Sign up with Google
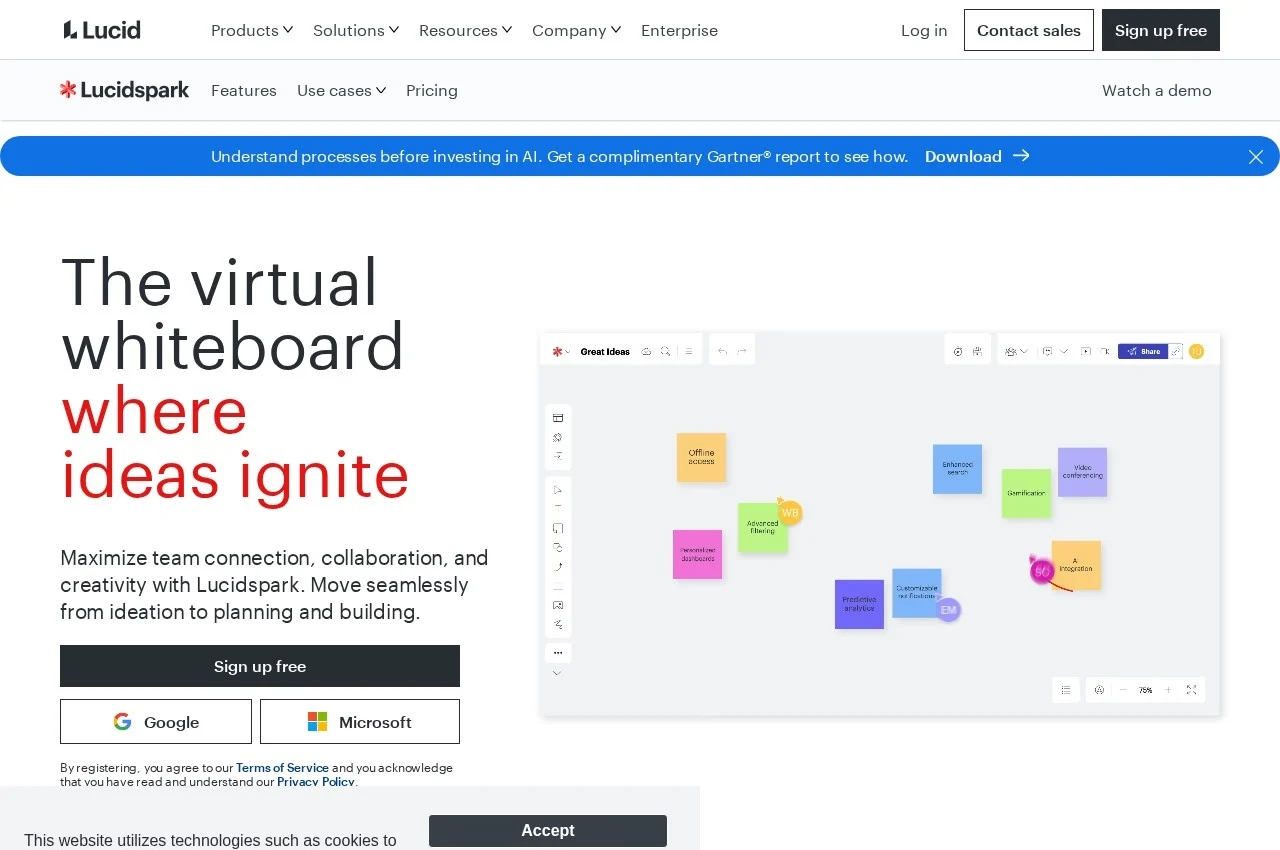Image resolution: width=1280 pixels, height=850 pixels. coord(156,722)
